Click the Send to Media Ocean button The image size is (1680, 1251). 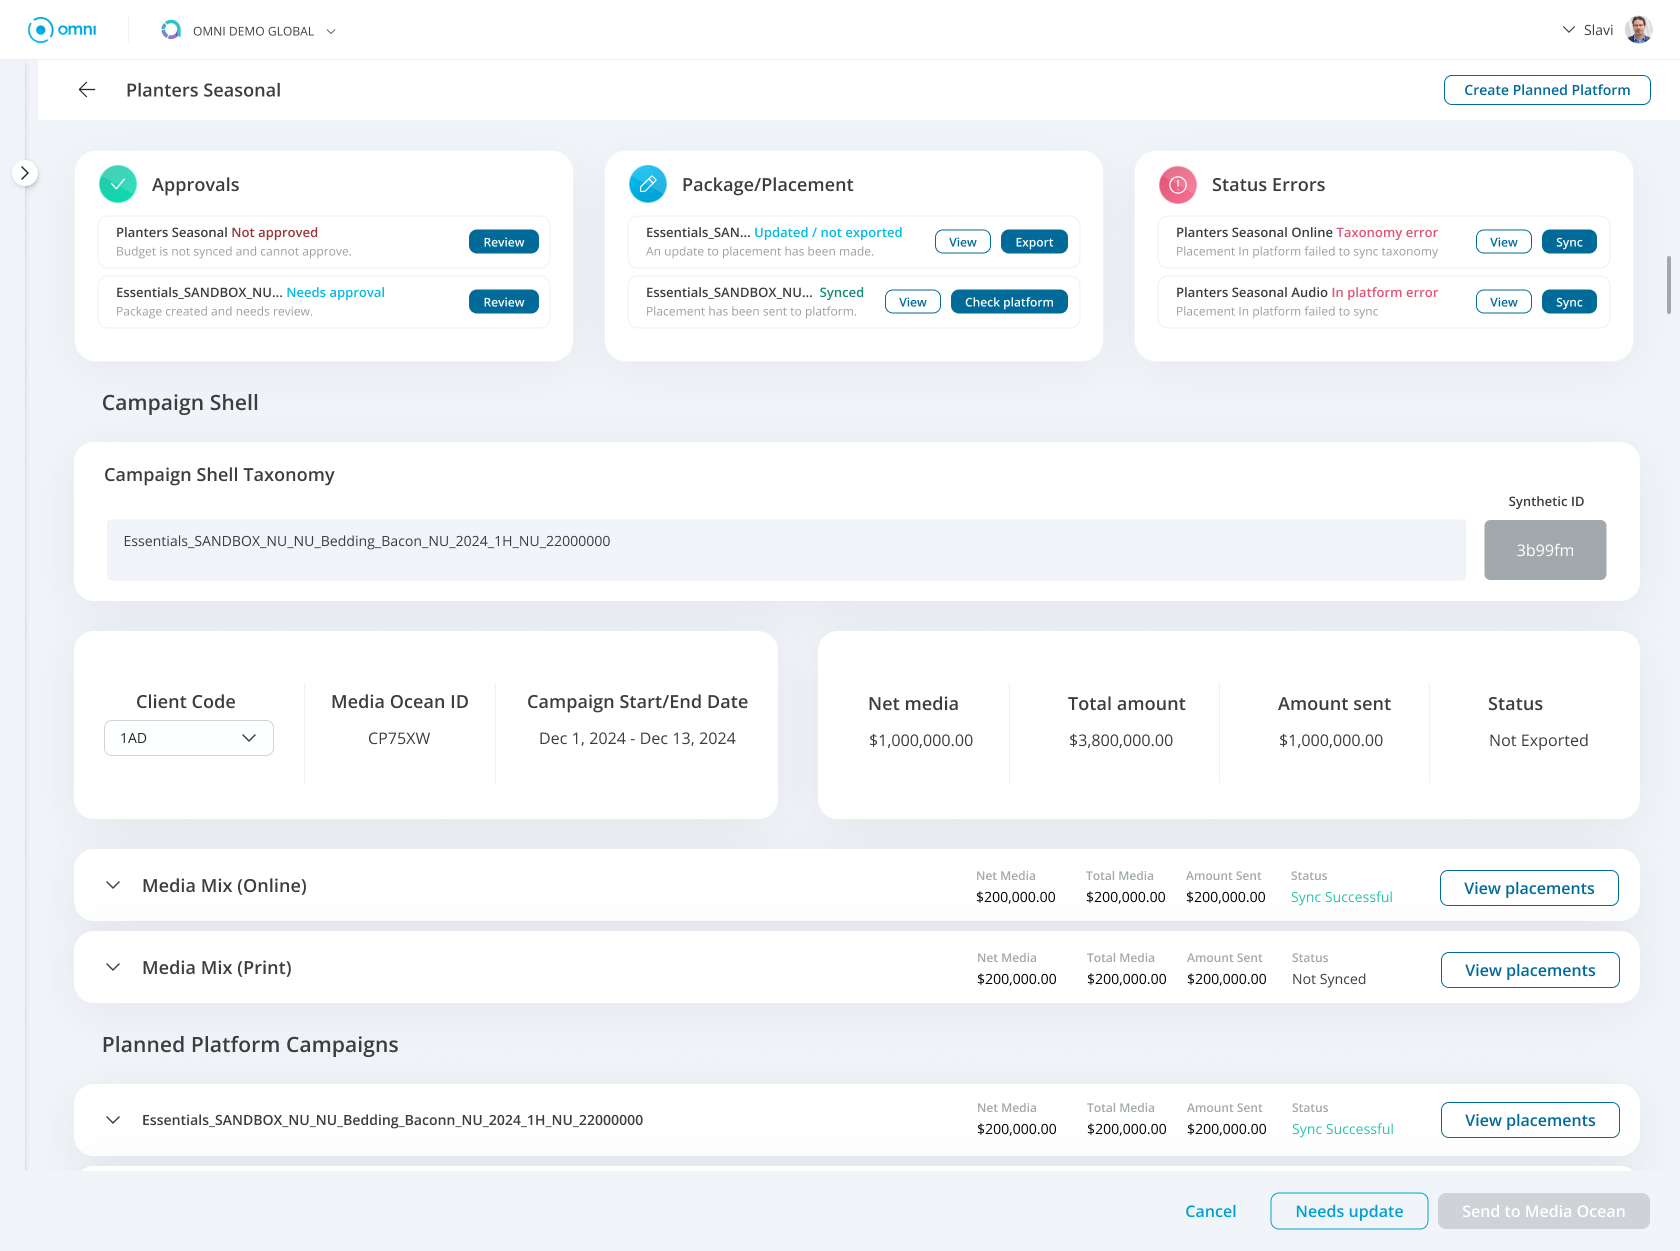(x=1543, y=1211)
